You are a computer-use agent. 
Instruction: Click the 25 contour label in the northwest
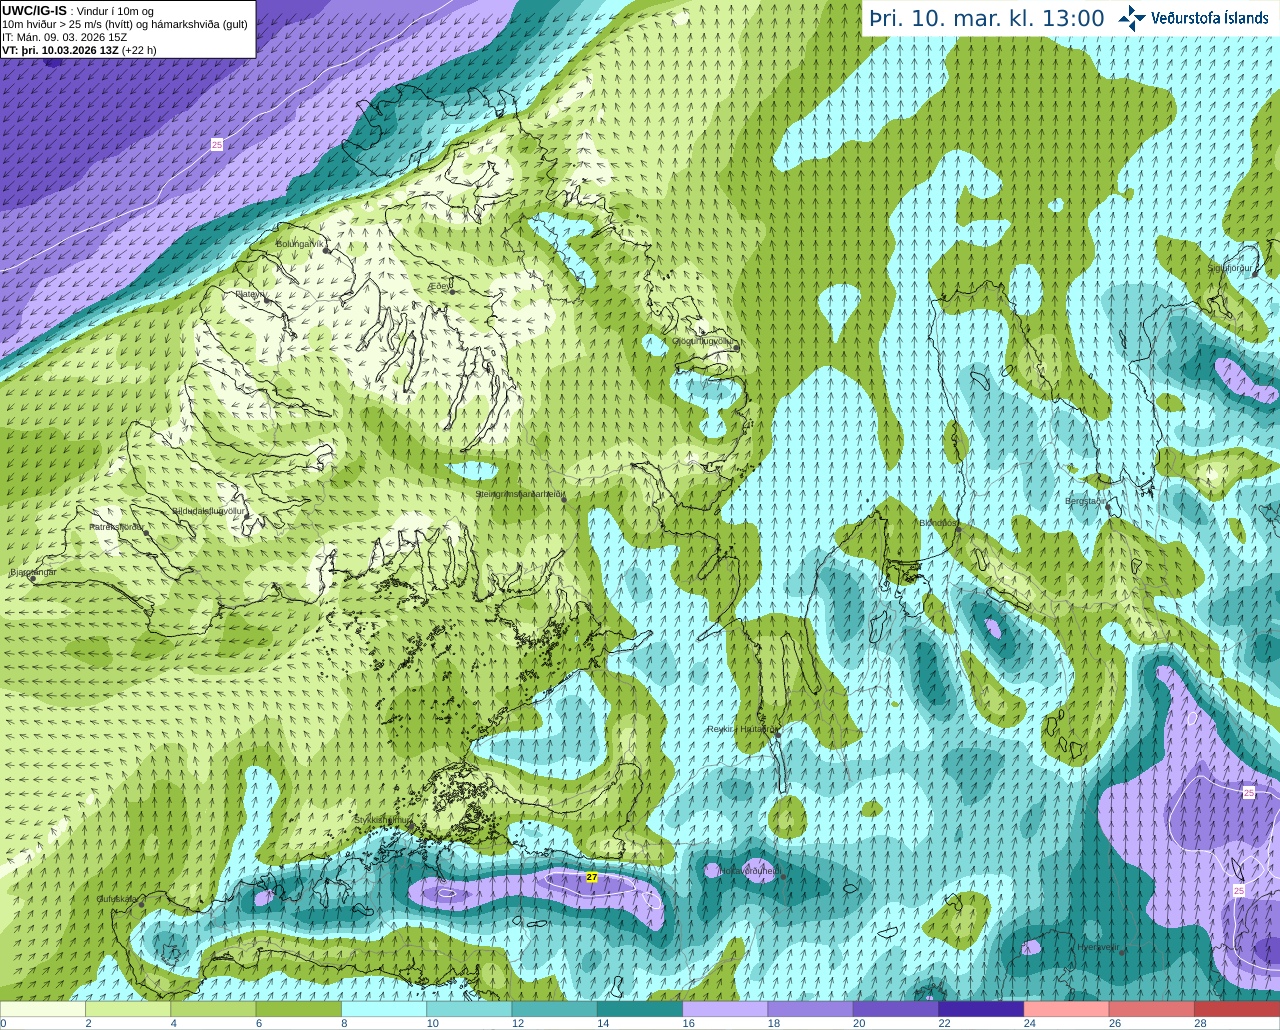click(x=217, y=145)
